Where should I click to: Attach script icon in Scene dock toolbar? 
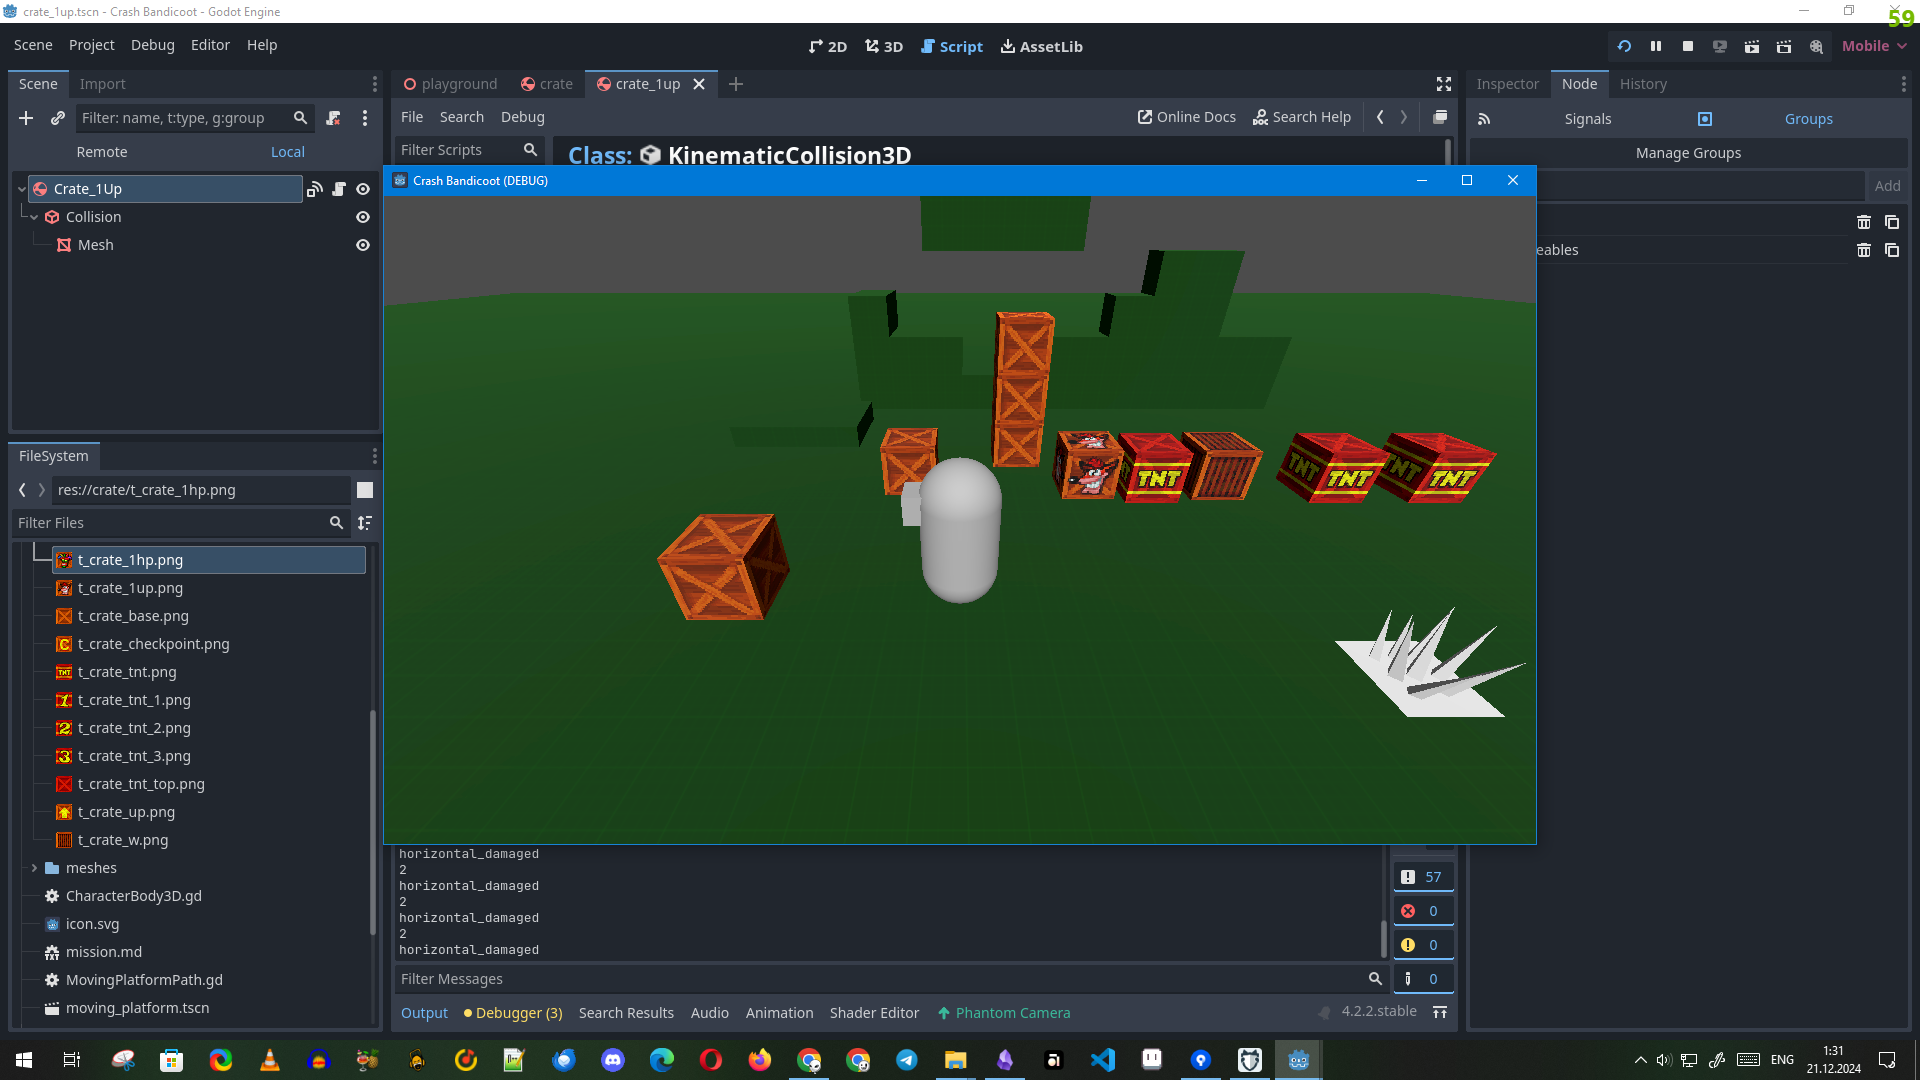(334, 118)
